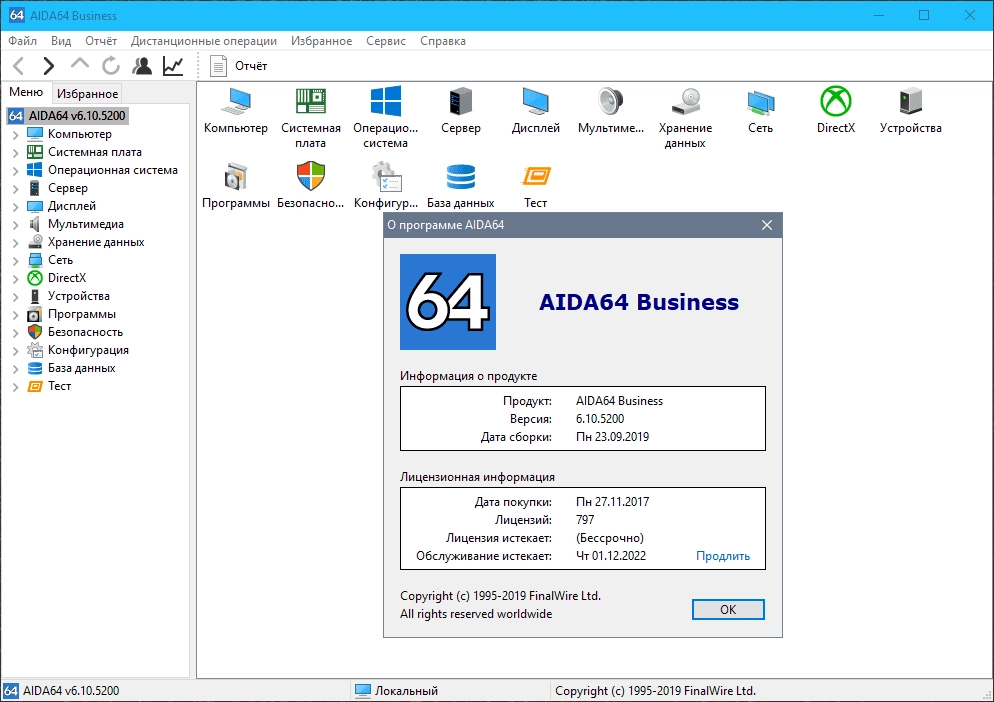Open the user management toolbar icon

[x=142, y=65]
